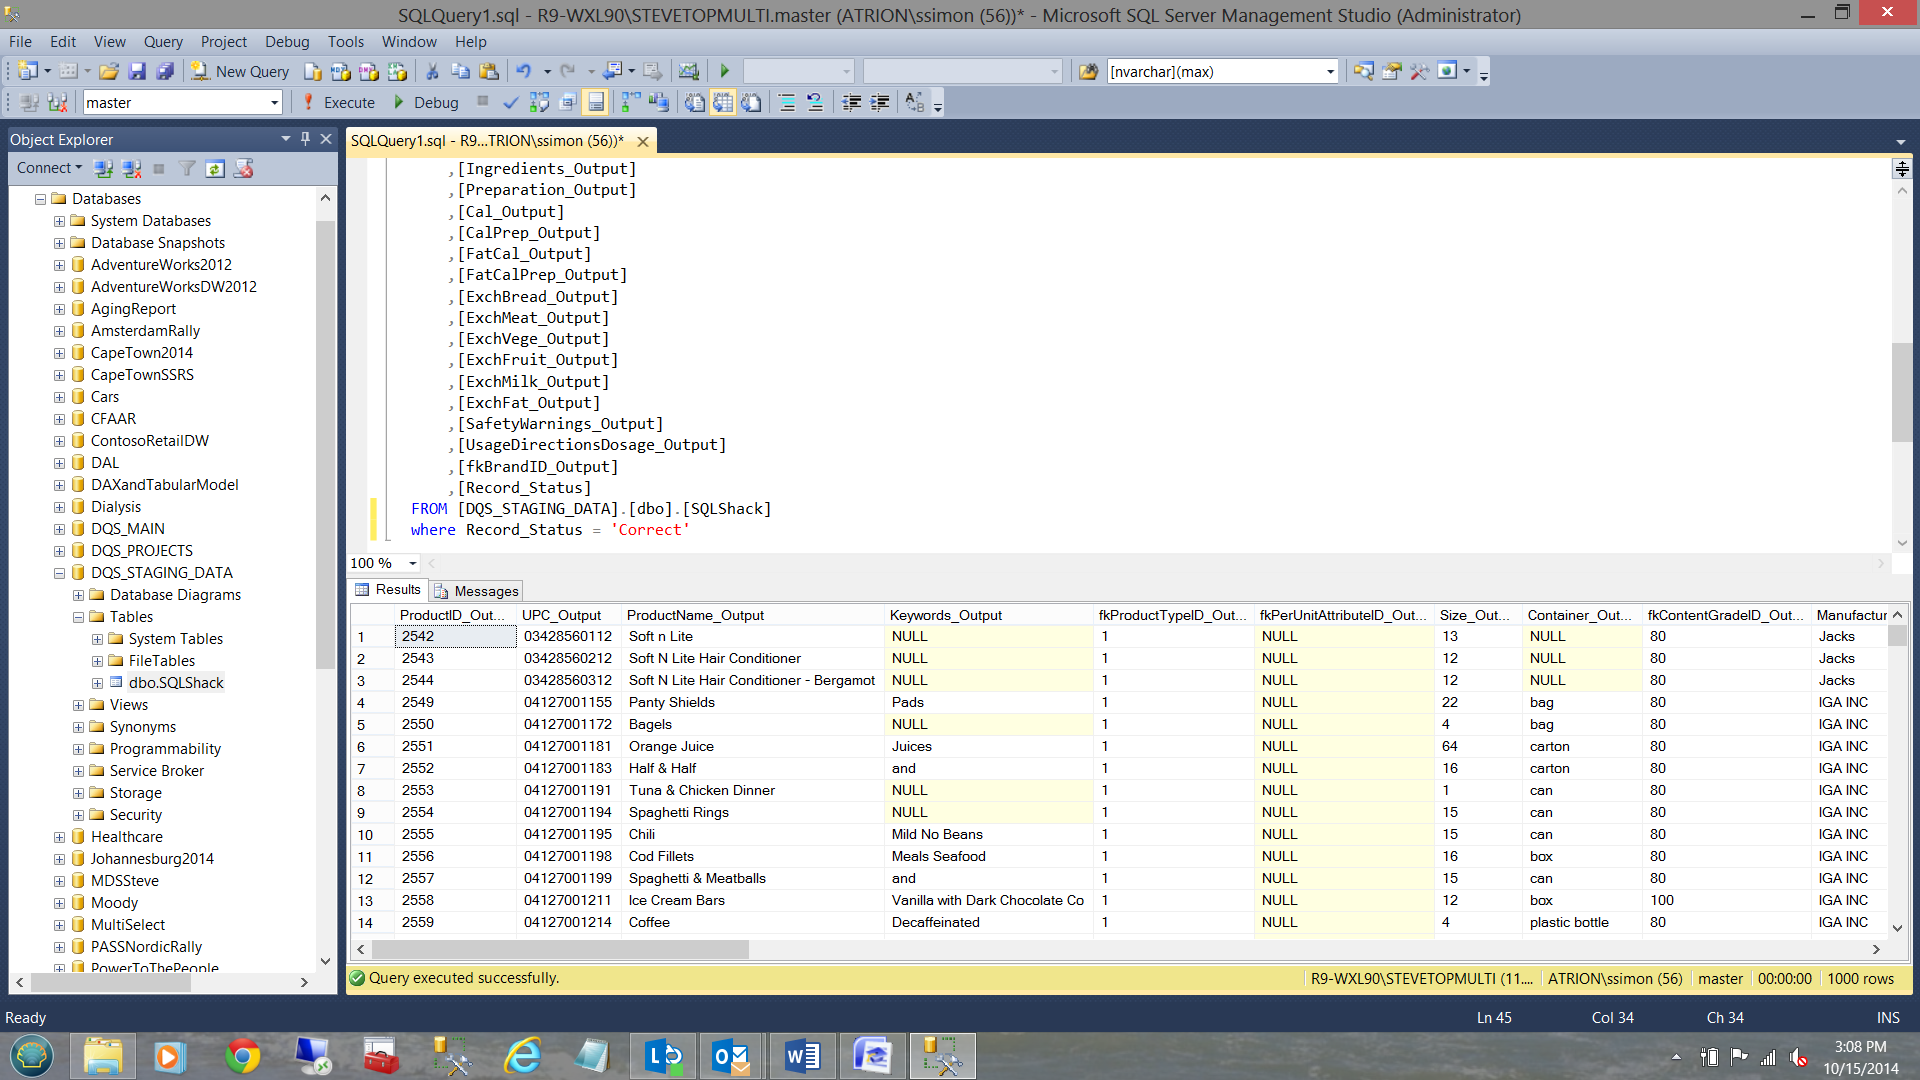Click the Cut scissors icon
Image resolution: width=1920 pixels, height=1080 pixels.
(432, 71)
